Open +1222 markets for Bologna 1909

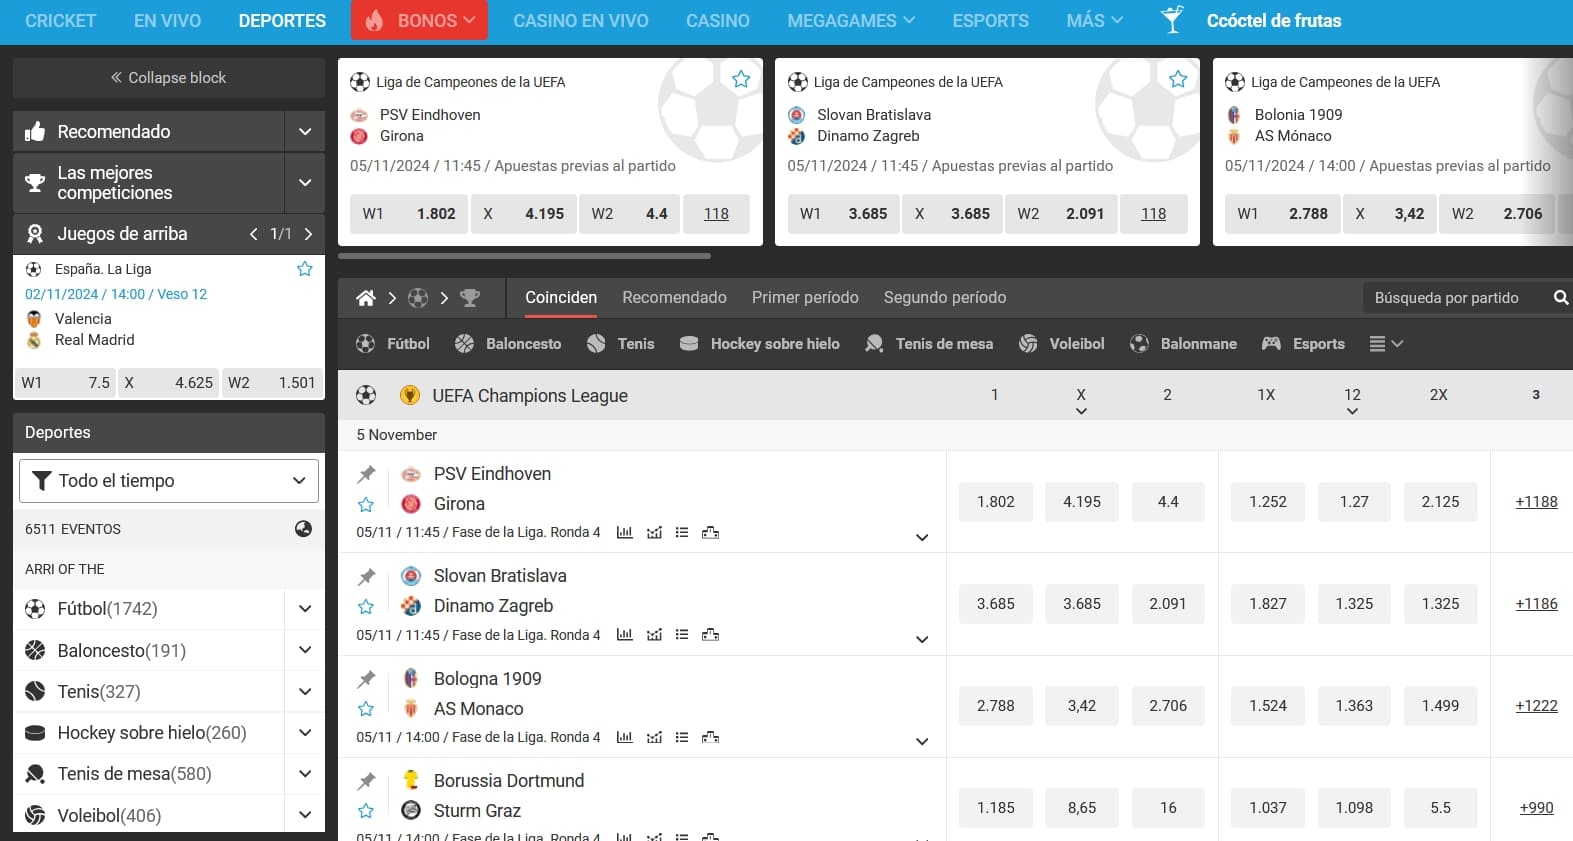point(1536,706)
